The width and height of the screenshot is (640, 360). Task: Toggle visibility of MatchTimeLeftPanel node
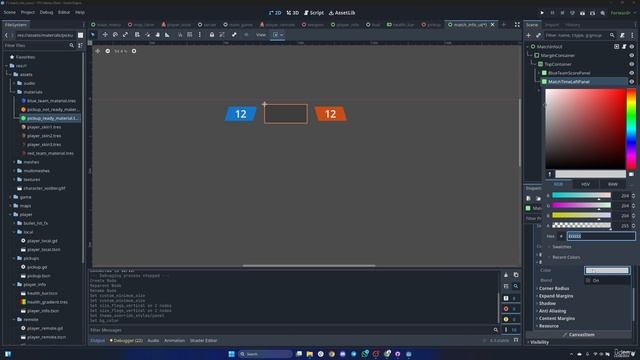632,82
